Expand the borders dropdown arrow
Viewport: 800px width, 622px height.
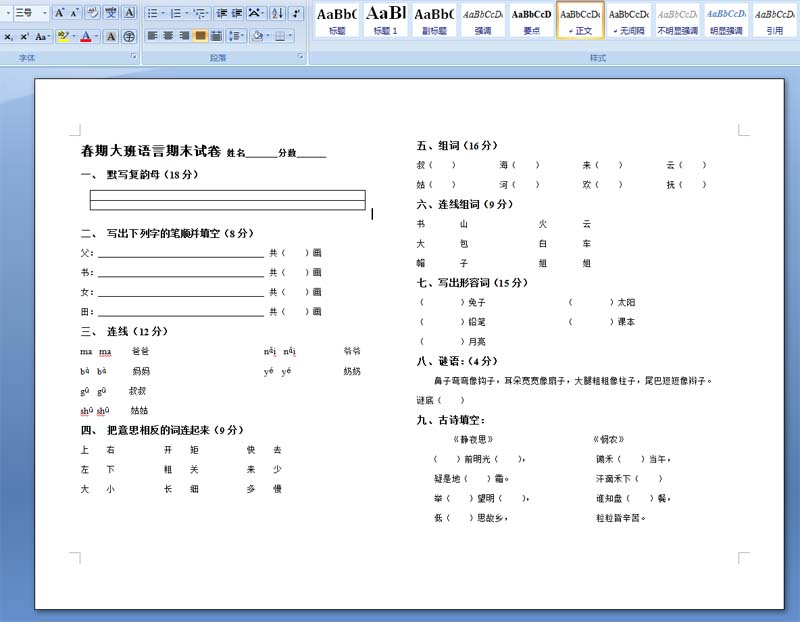[x=290, y=36]
